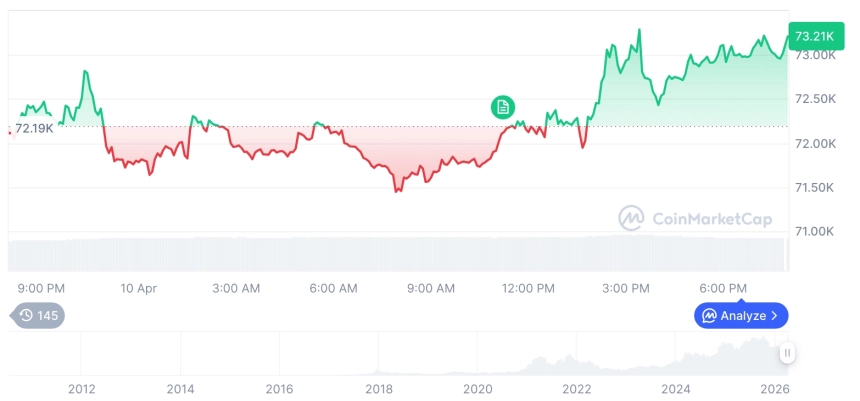Select the 2022 year on overview timeline

[x=577, y=389]
